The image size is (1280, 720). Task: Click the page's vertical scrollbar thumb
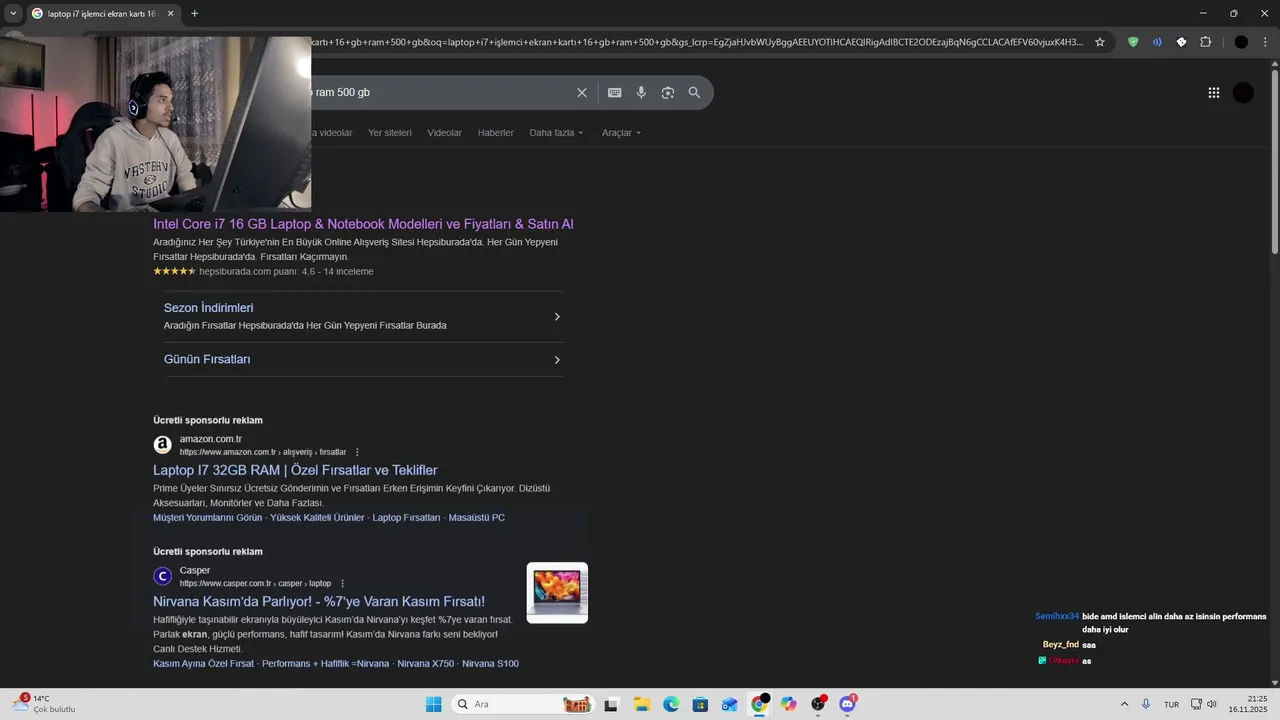tap(1274, 162)
